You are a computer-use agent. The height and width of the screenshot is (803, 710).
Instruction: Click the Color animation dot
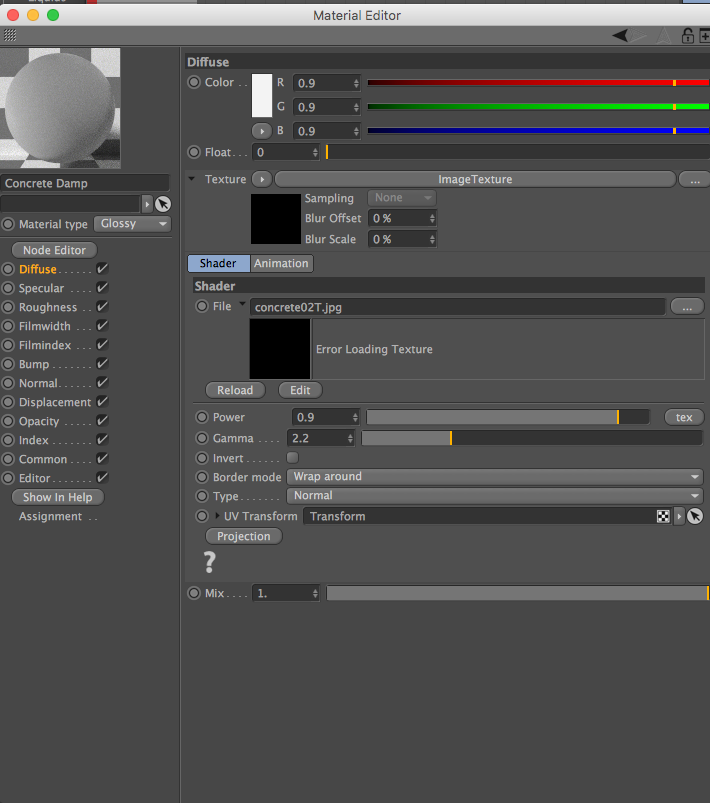pyautogui.click(x=194, y=82)
